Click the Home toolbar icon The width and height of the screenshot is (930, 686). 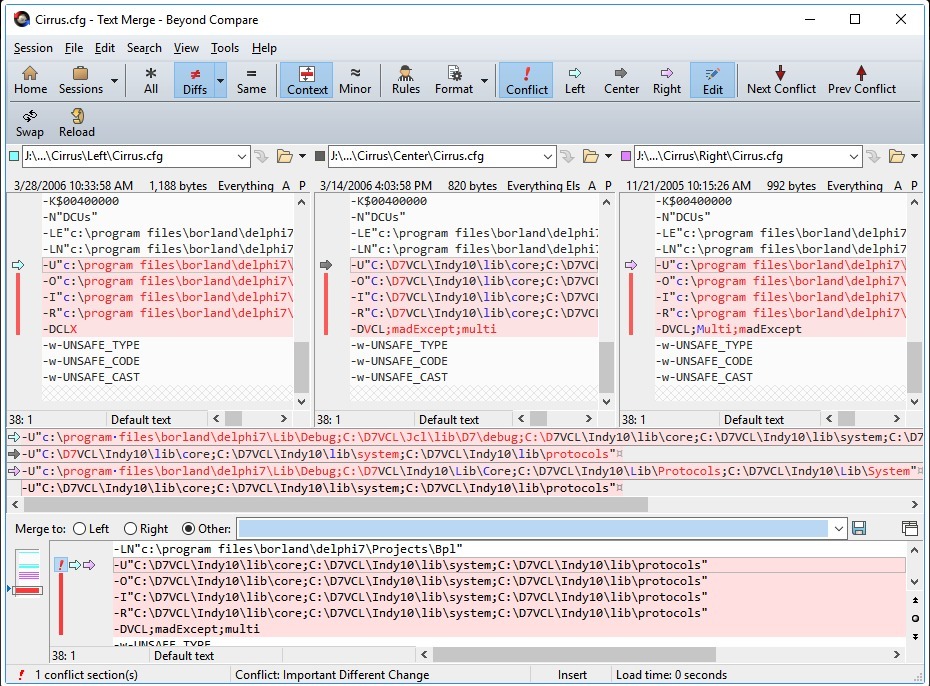pyautogui.click(x=30, y=80)
